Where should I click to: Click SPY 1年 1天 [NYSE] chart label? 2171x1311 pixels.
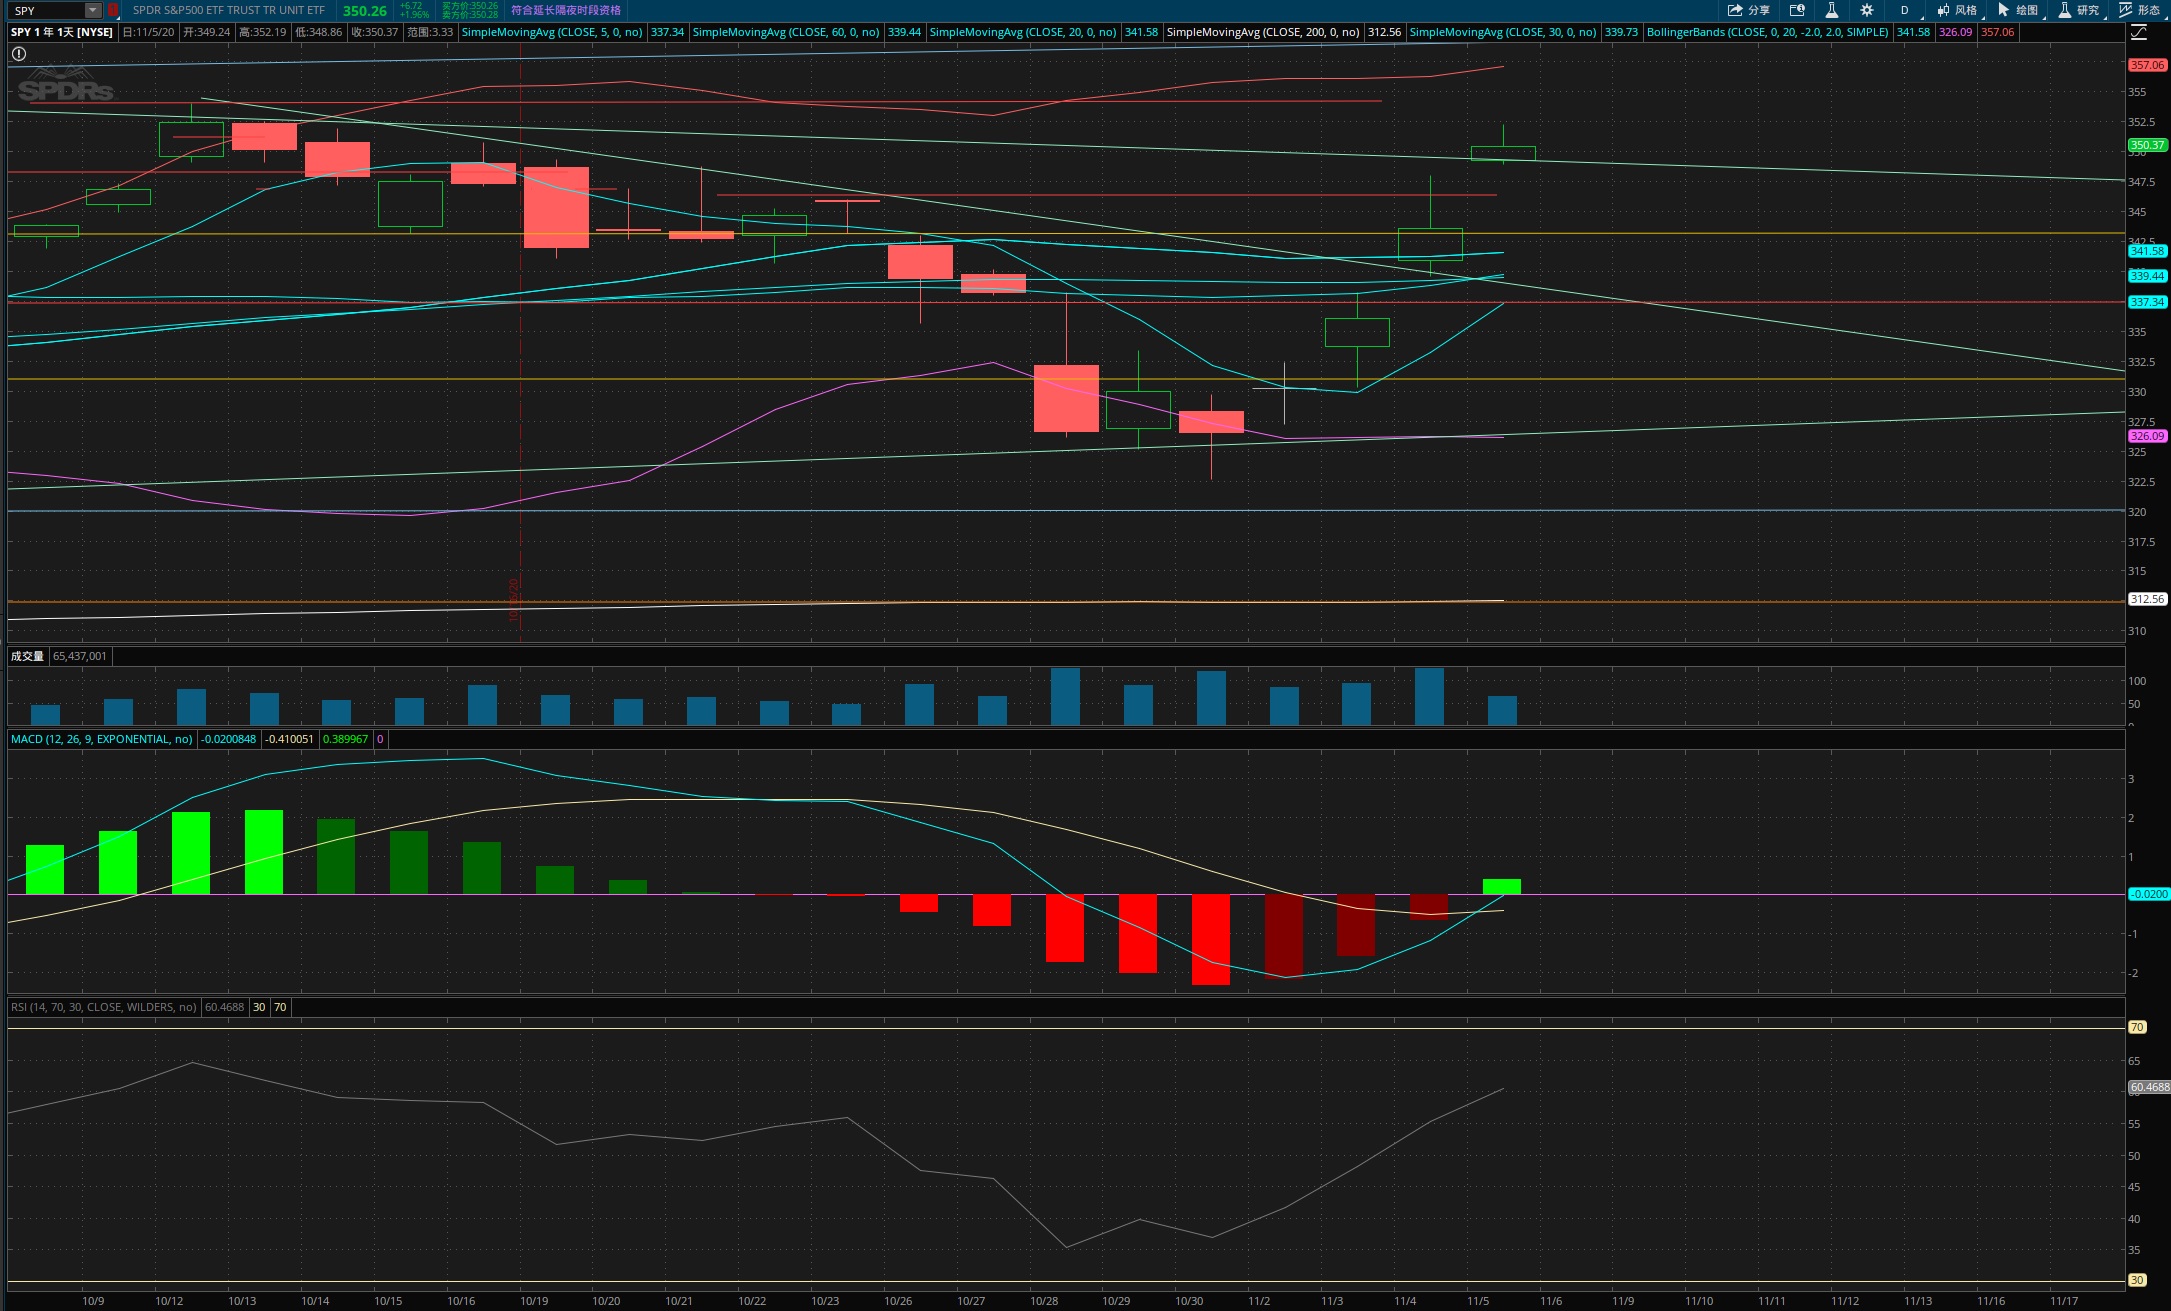tap(62, 32)
